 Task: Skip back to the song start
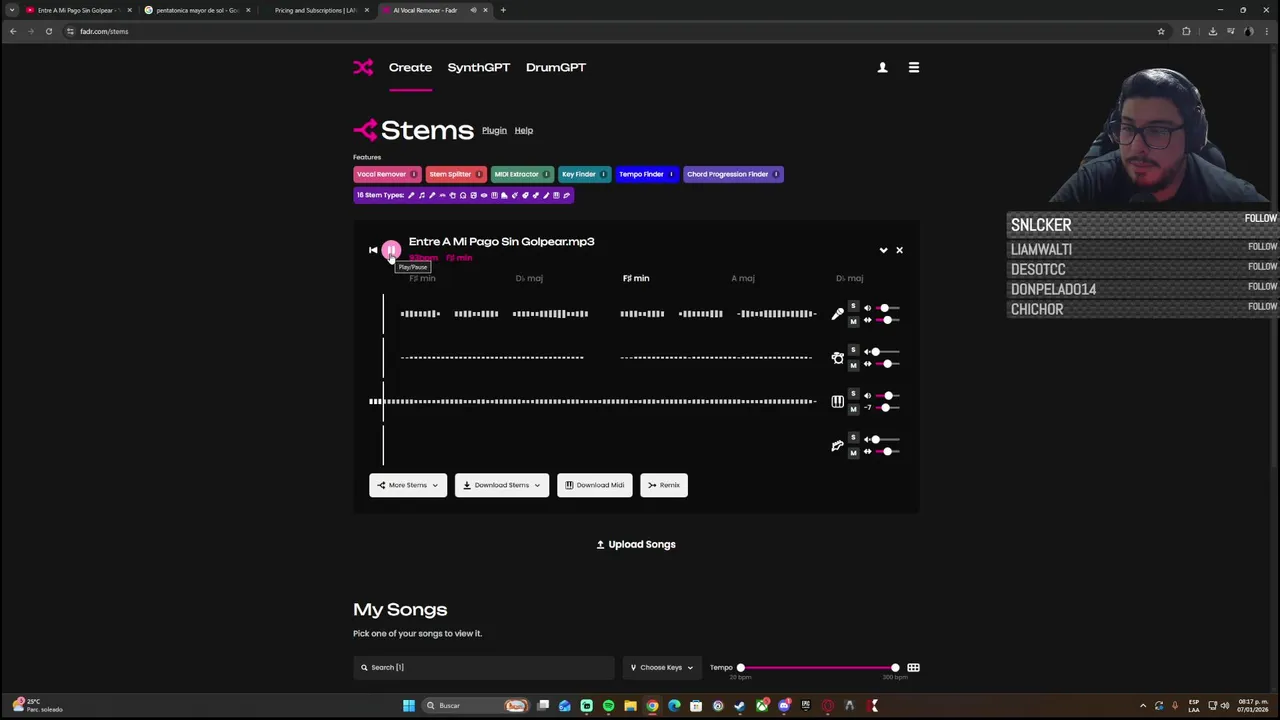pyautogui.click(x=373, y=250)
